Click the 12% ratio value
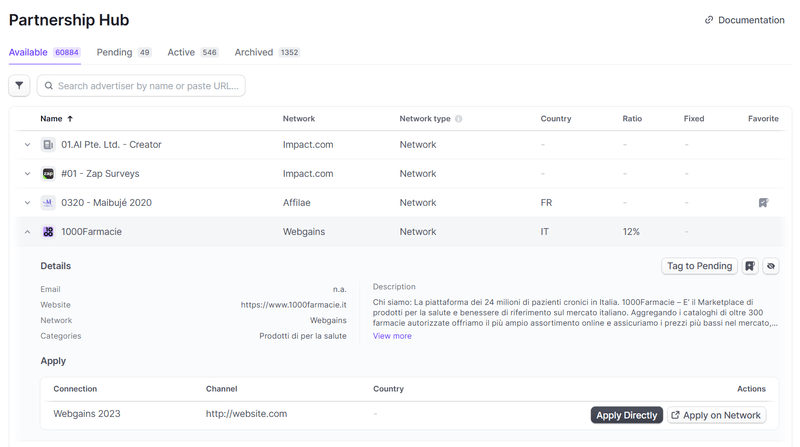Screen dimensions: 800x447 pyautogui.click(x=631, y=232)
